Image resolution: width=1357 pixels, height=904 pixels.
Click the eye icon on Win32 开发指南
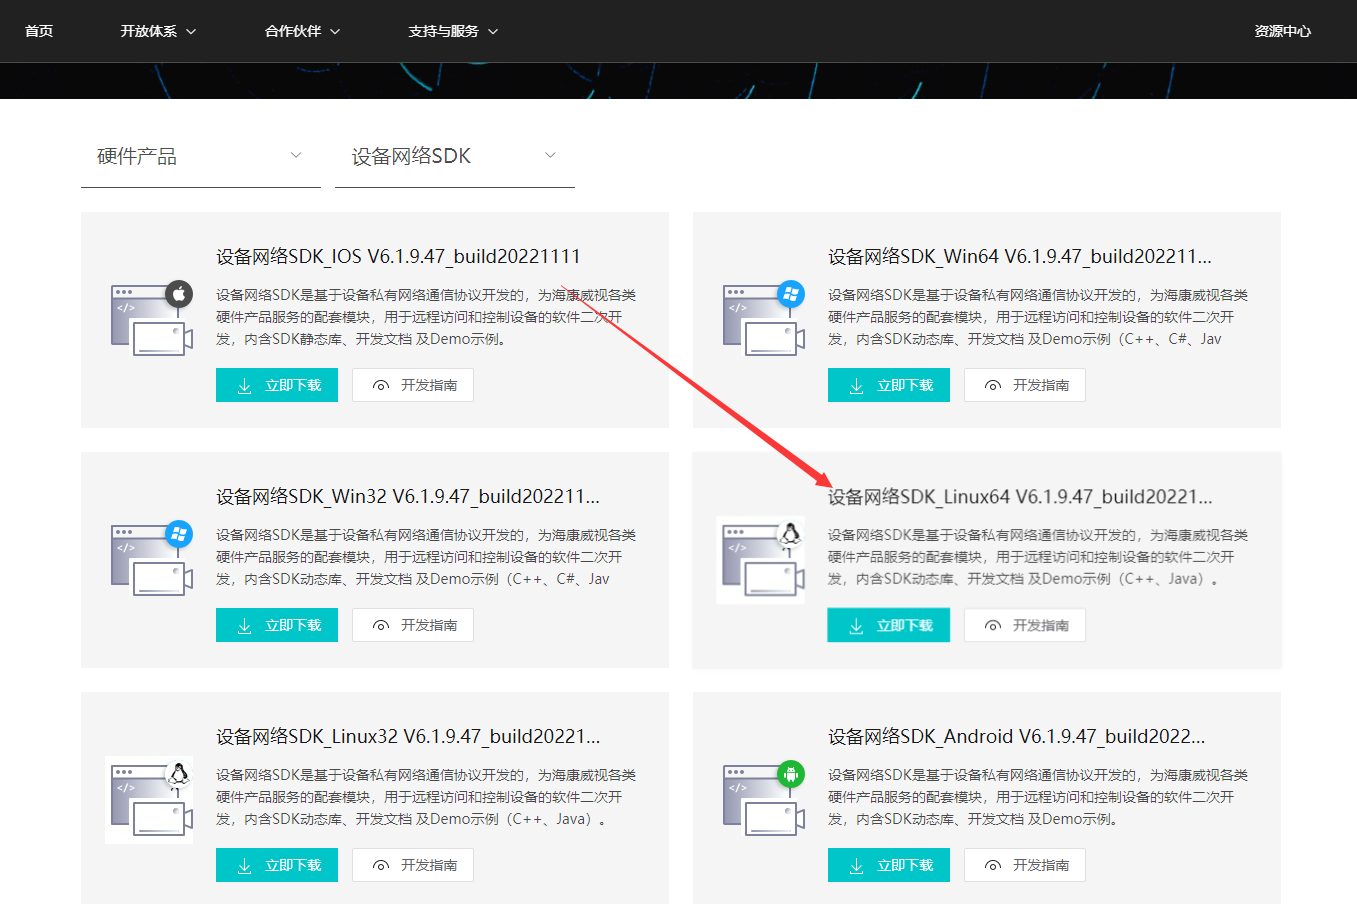coord(381,626)
